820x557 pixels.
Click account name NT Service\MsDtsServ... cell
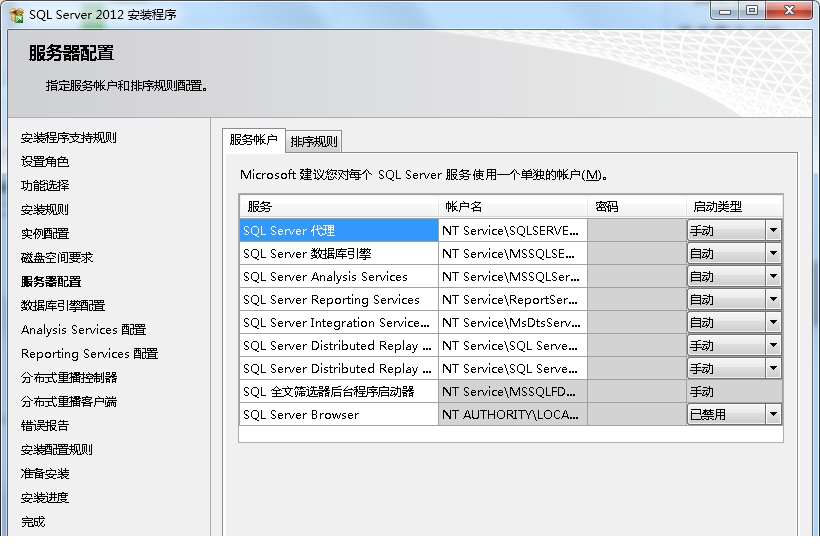click(512, 322)
